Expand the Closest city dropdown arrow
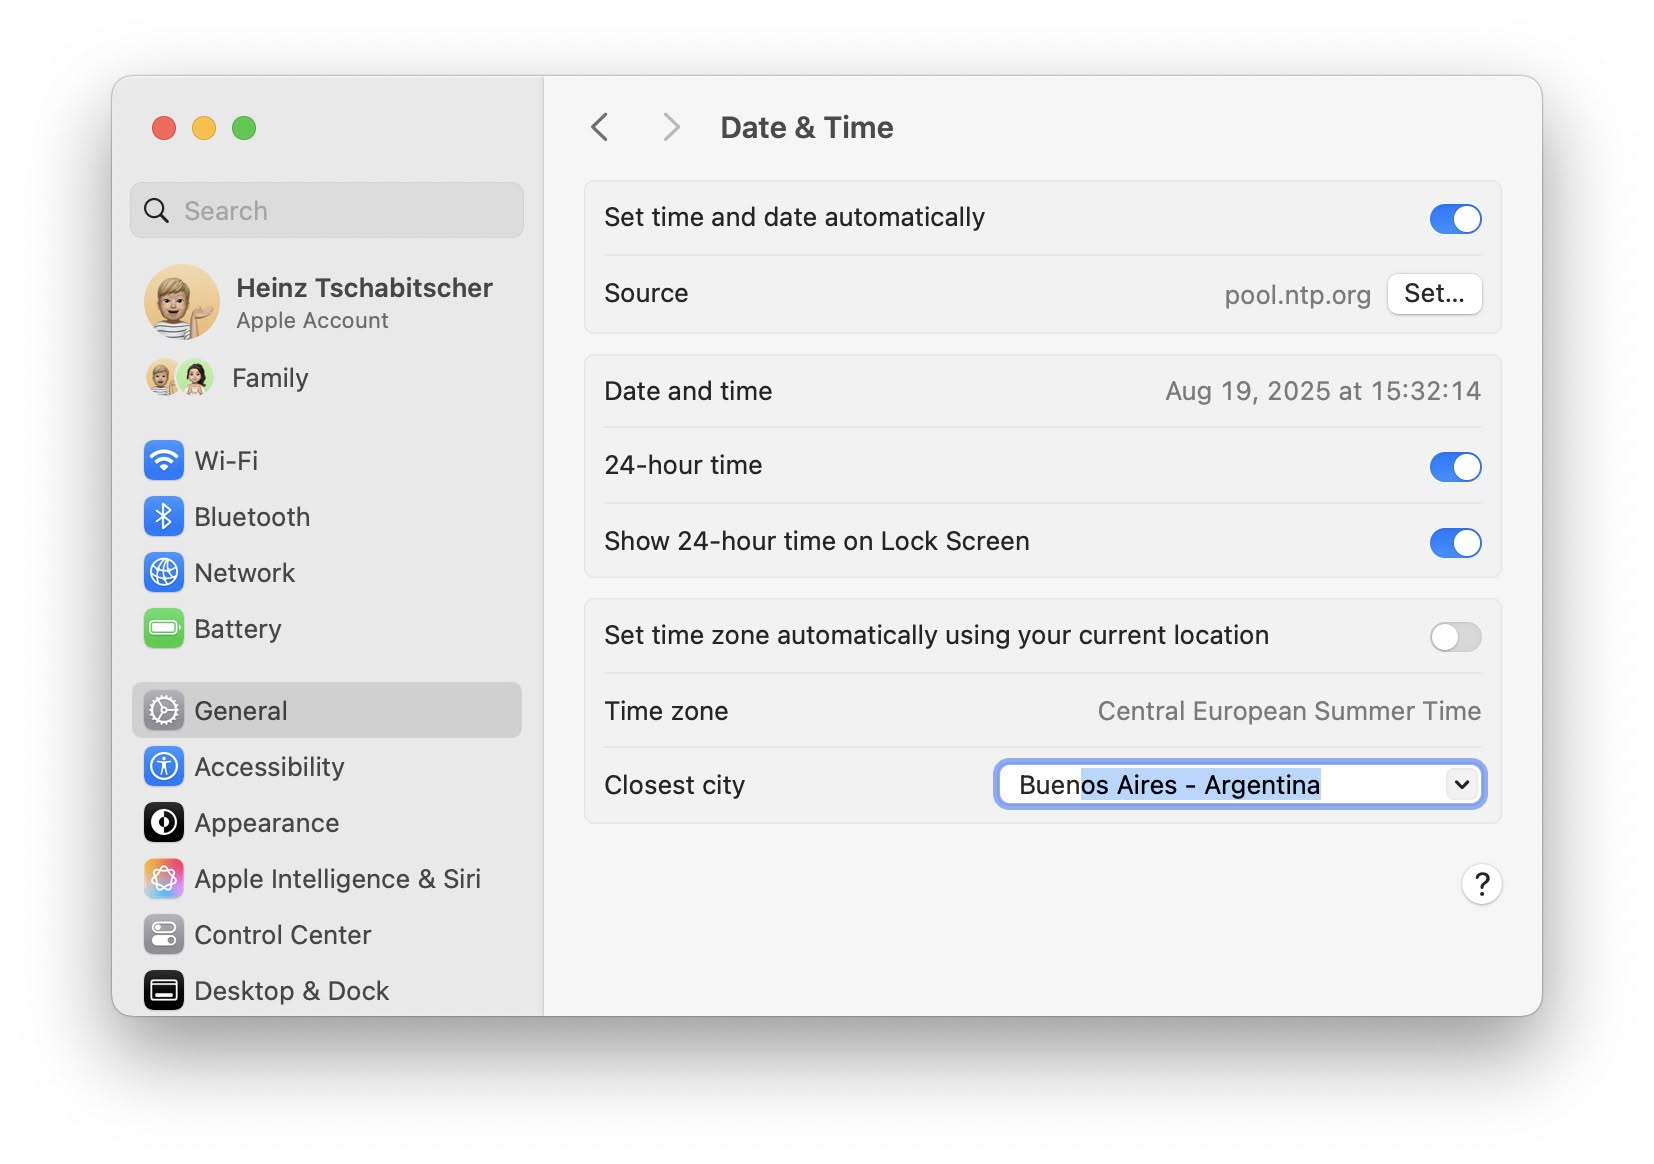This screenshot has width=1654, height=1164. 1462,785
